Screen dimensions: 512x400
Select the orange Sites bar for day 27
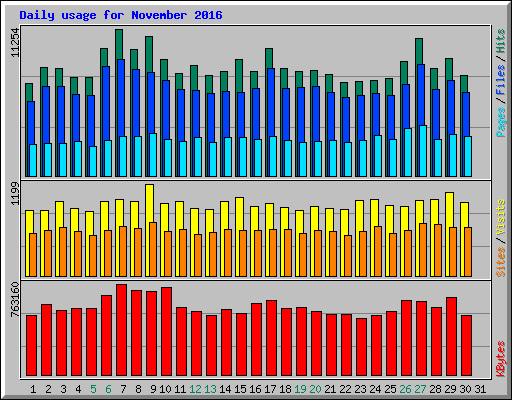pos(423,250)
